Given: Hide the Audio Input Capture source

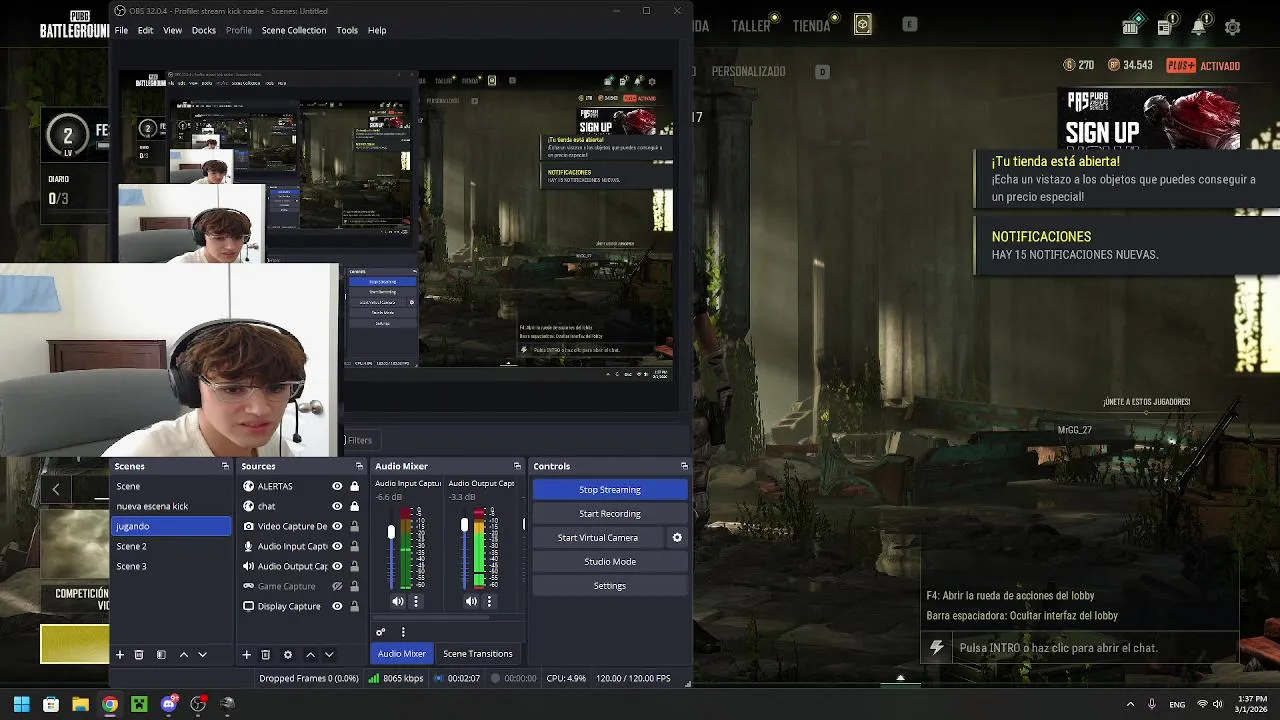Looking at the screenshot, I should pyautogui.click(x=337, y=546).
